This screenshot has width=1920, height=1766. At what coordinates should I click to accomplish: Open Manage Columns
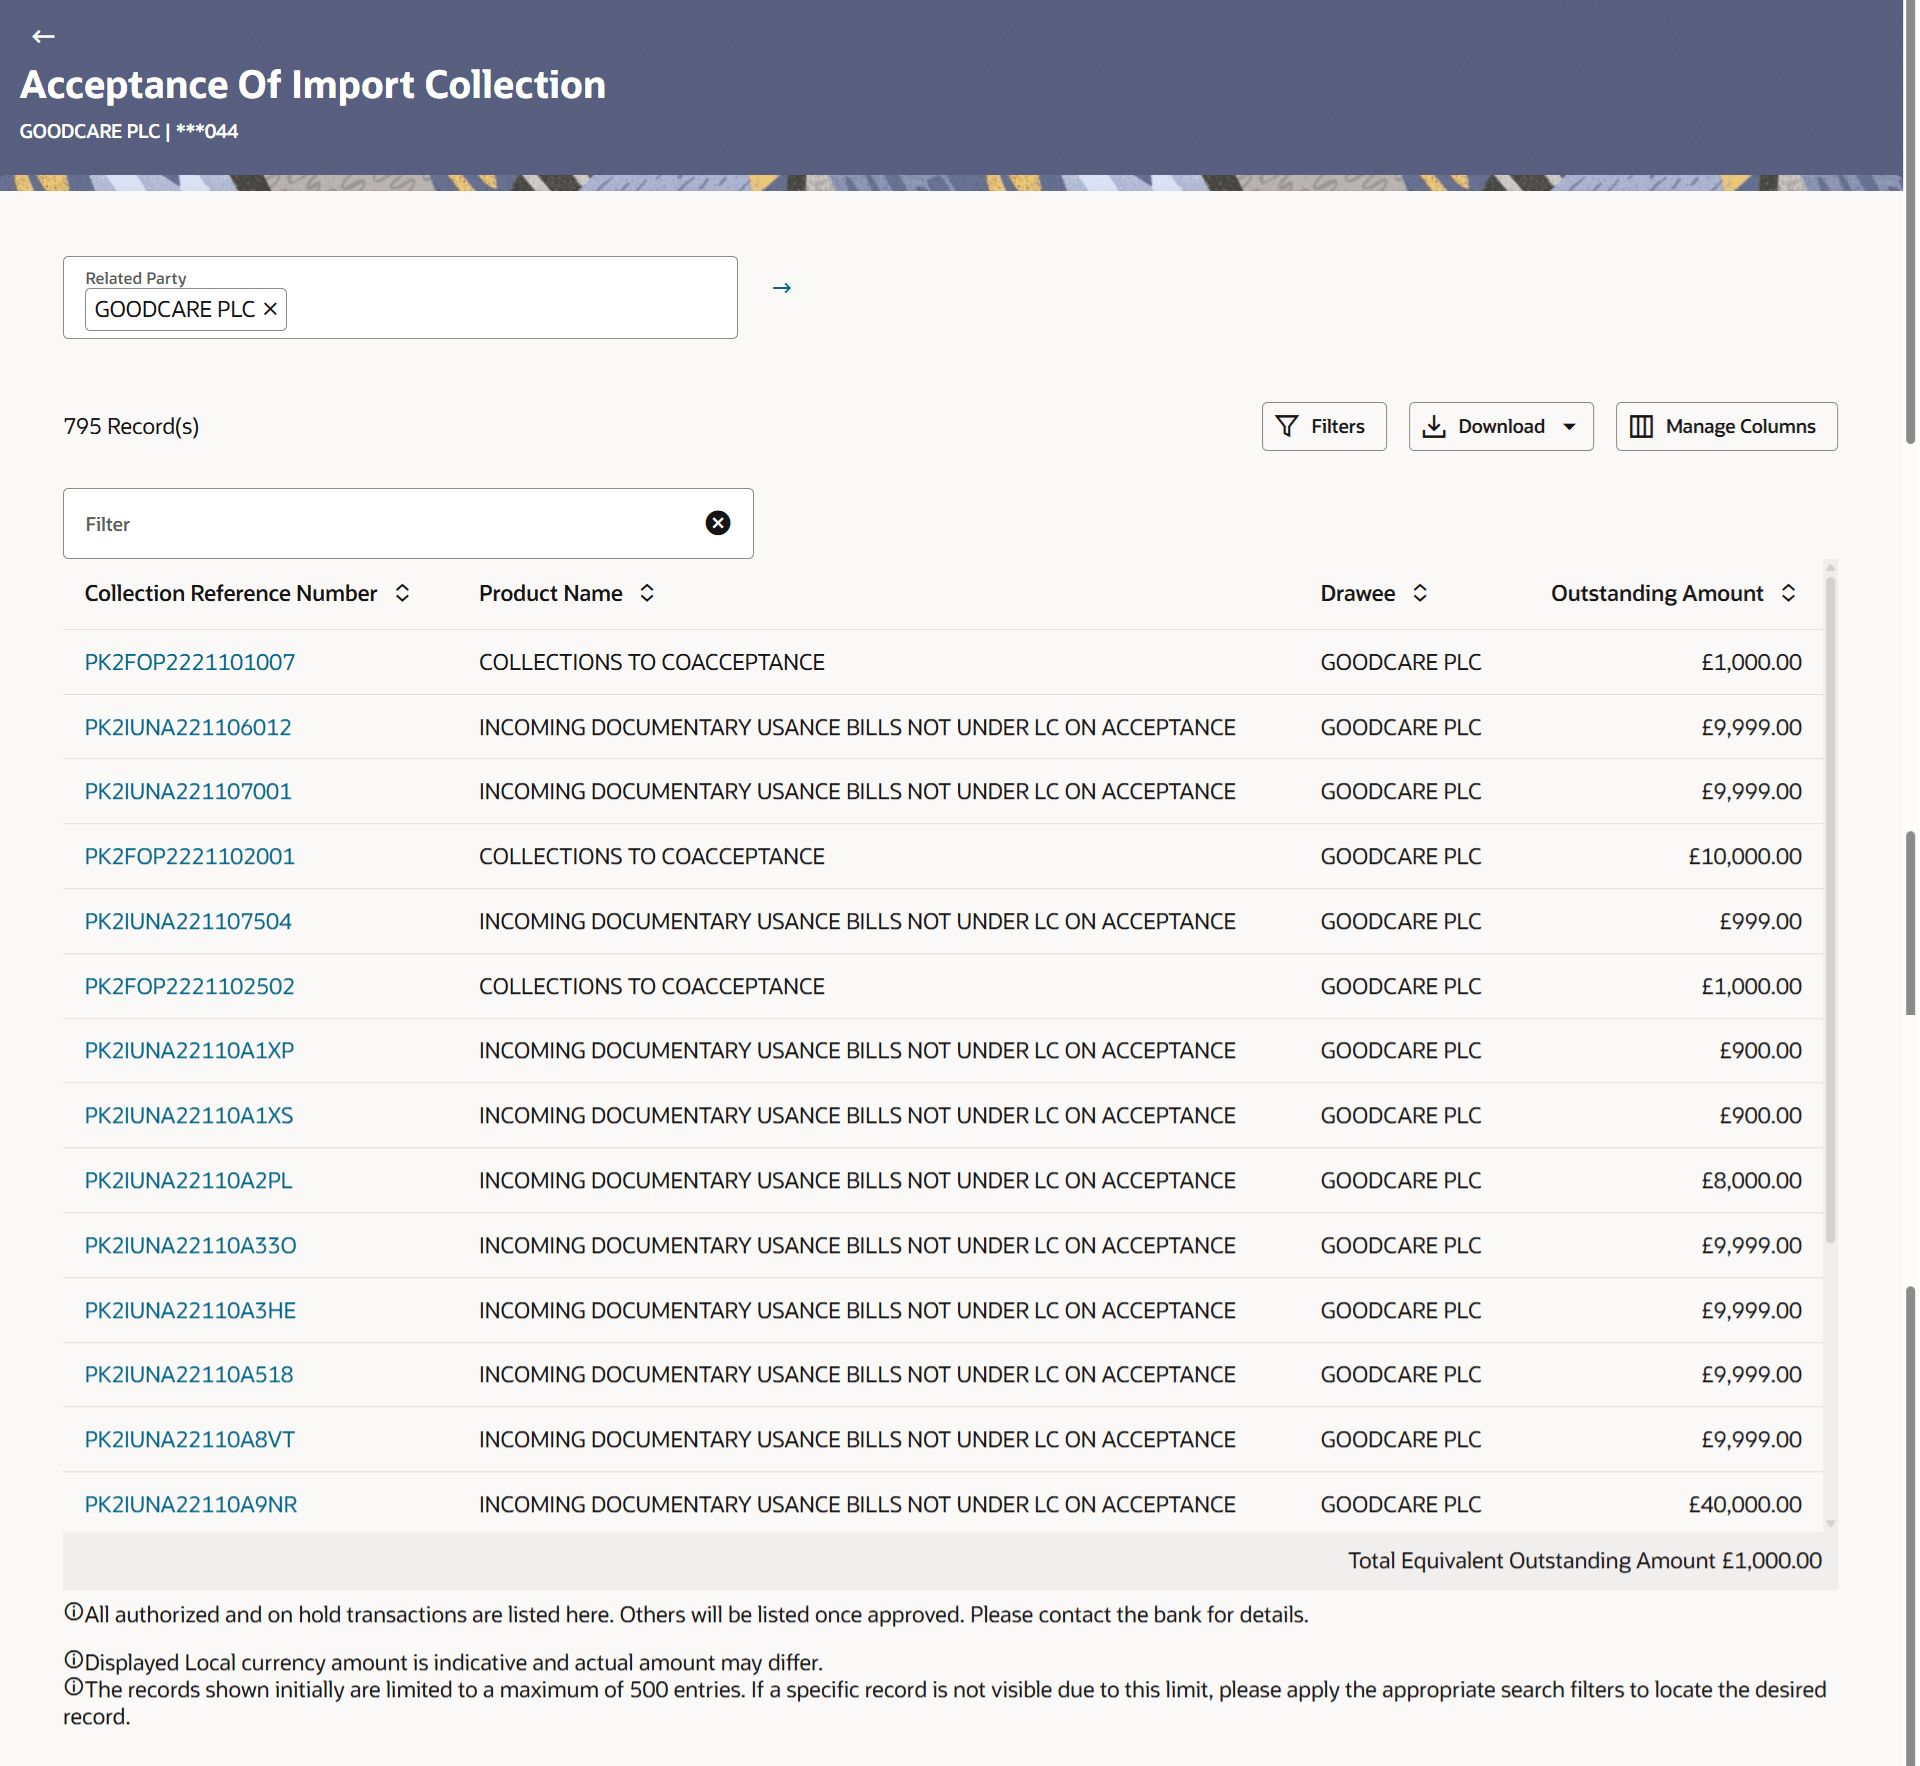pyautogui.click(x=1726, y=427)
